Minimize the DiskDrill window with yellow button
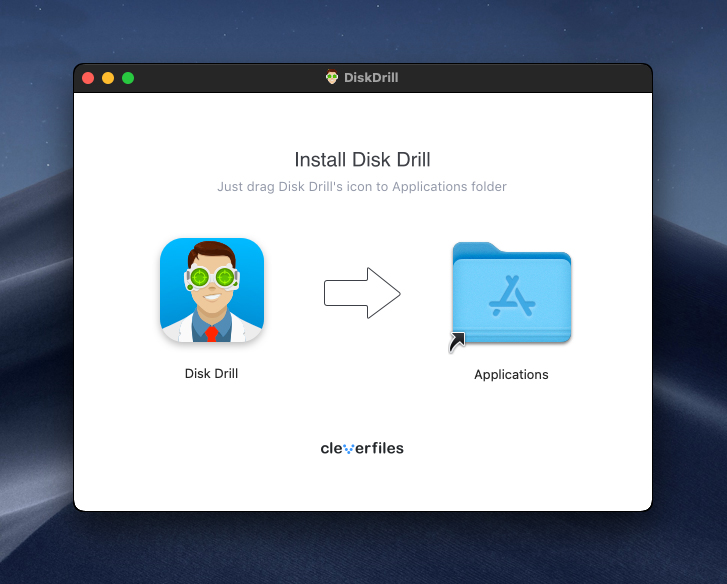727x584 pixels. 108,78
